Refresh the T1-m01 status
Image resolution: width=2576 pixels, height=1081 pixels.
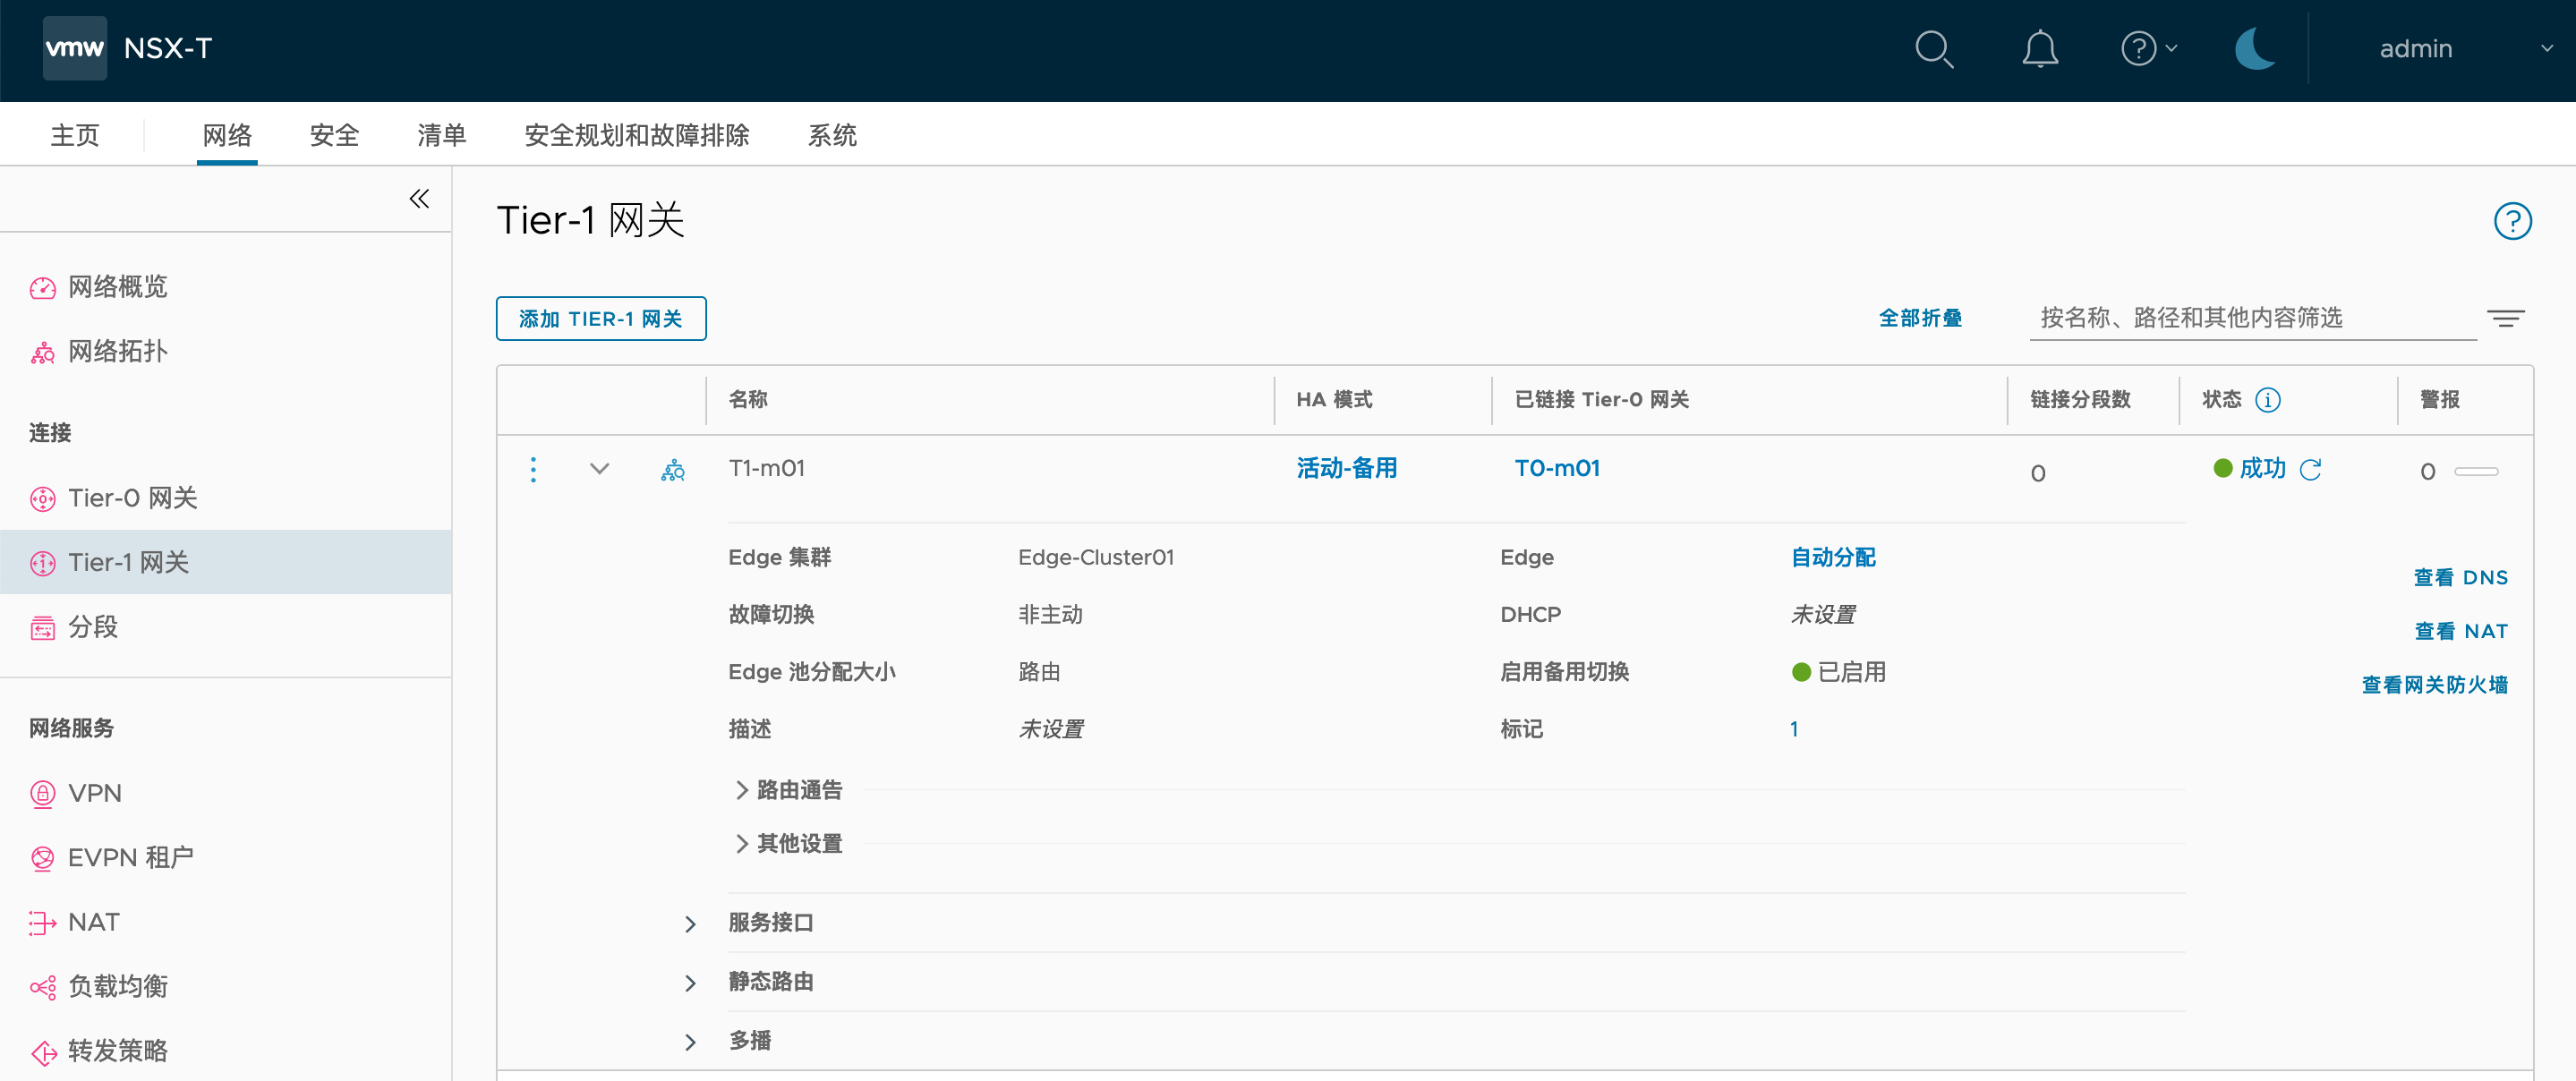(2310, 469)
